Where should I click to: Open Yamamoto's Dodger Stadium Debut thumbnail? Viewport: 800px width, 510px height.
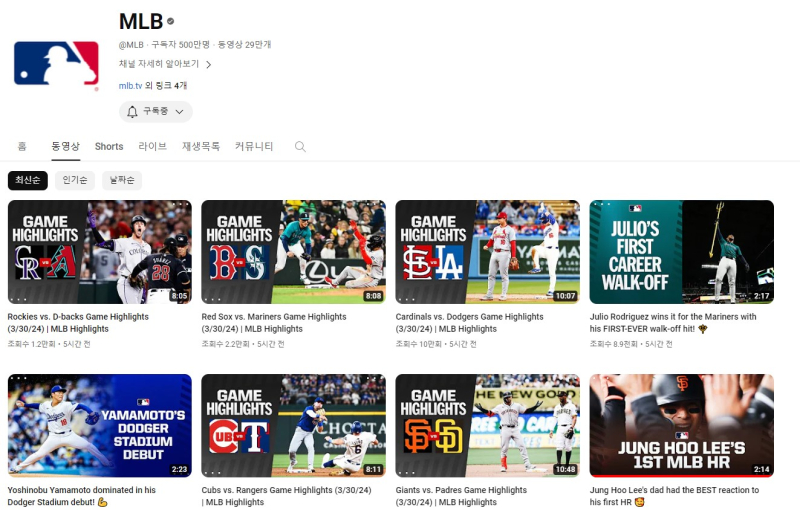tap(99, 426)
